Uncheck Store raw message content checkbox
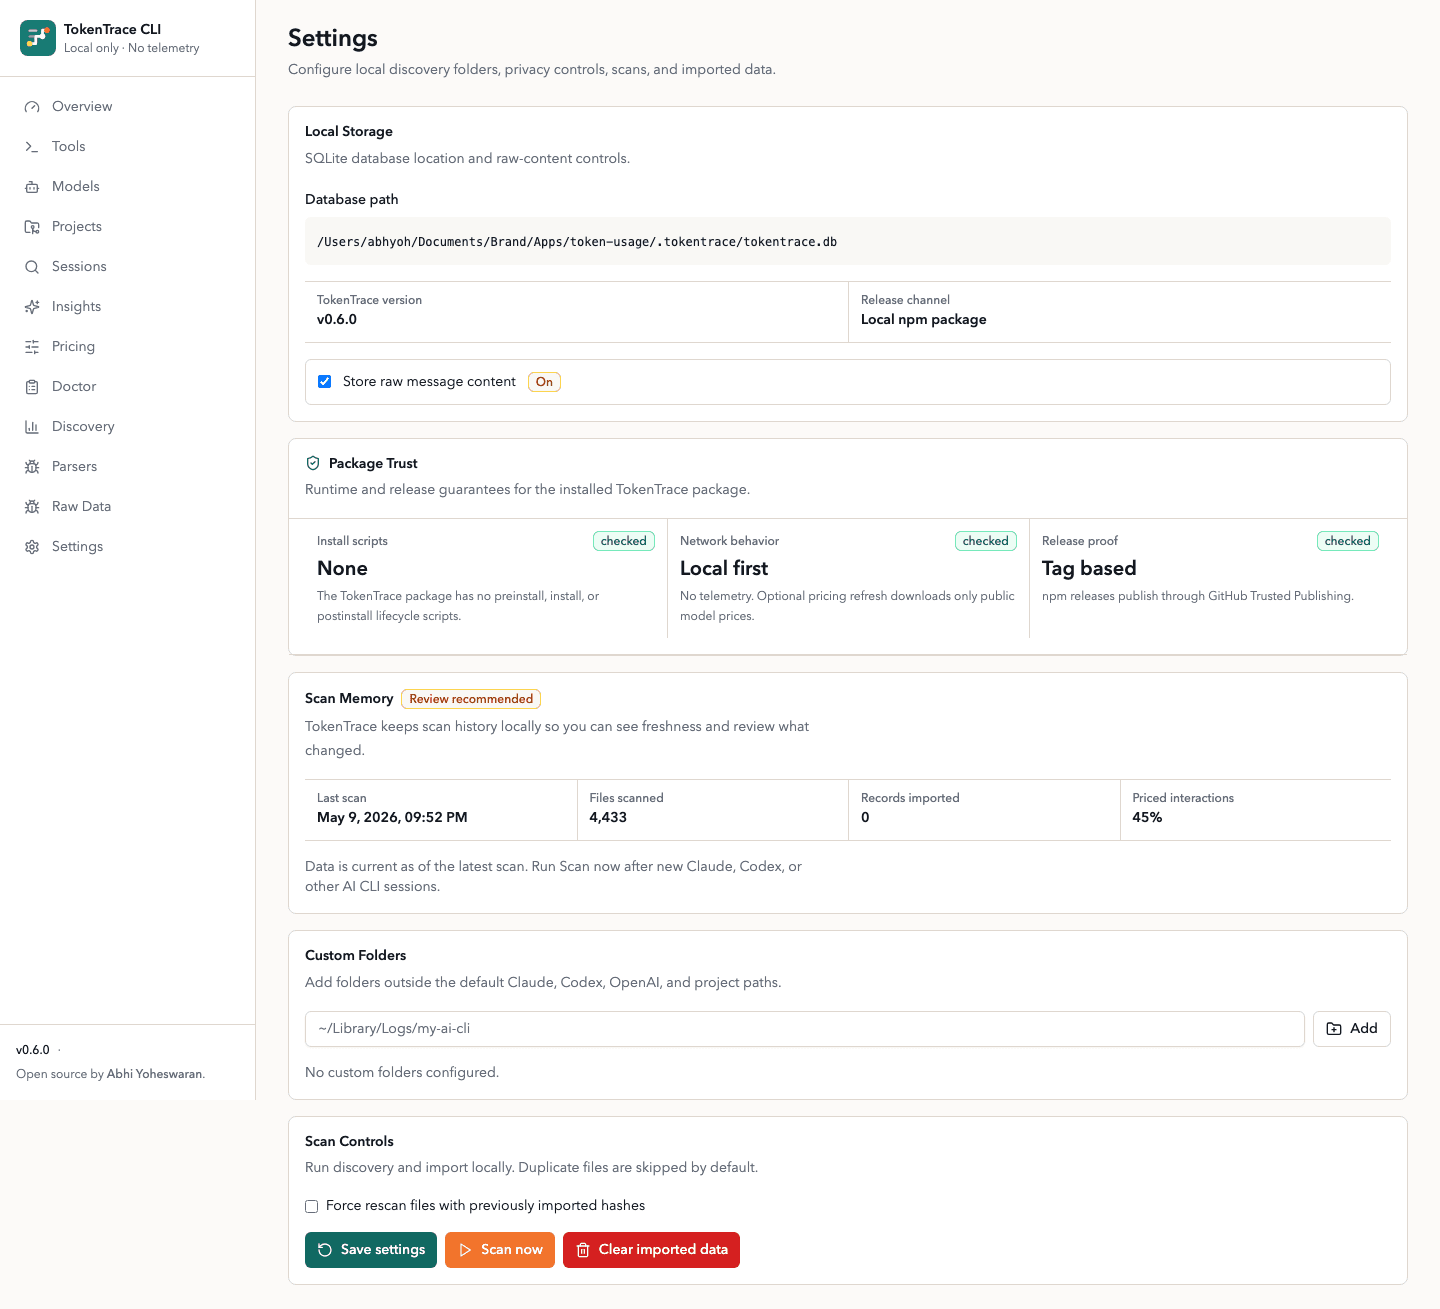The width and height of the screenshot is (1440, 1309). coord(325,382)
